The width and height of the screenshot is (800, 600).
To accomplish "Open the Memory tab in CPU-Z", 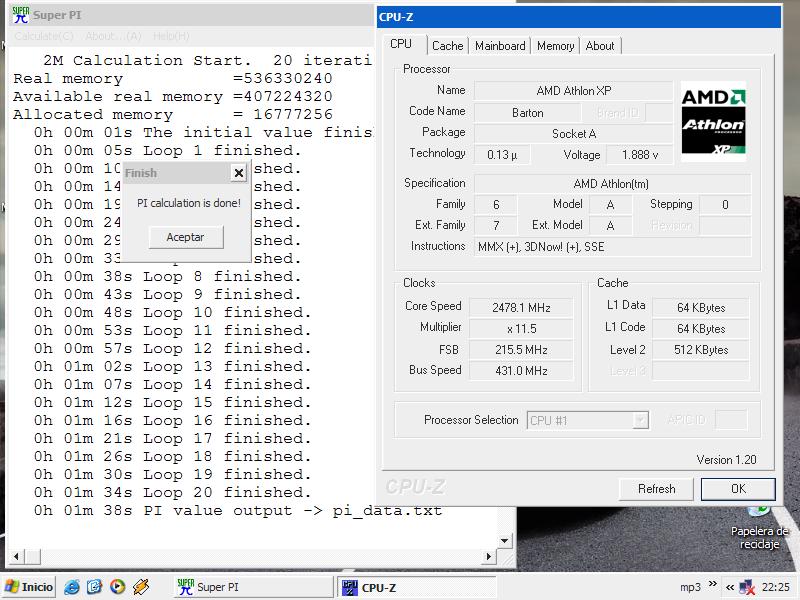I will pos(555,46).
